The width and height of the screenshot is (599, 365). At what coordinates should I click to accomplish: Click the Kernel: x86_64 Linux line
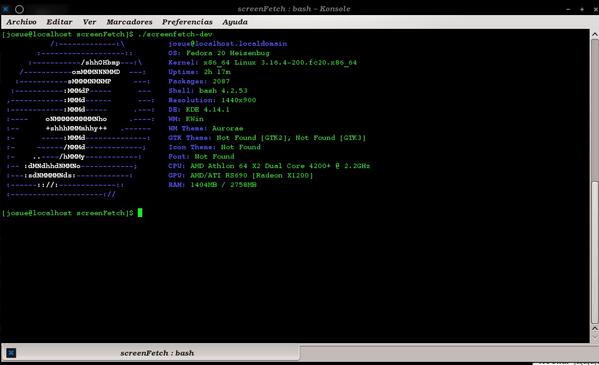pos(262,62)
